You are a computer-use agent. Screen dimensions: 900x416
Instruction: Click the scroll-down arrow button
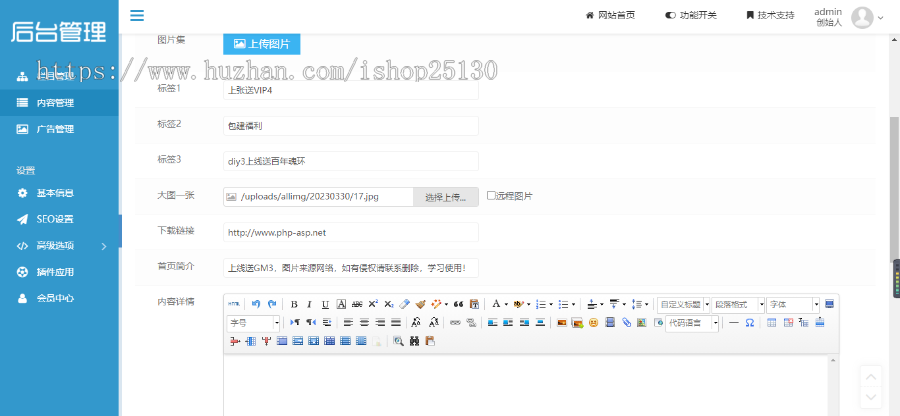pos(871,396)
